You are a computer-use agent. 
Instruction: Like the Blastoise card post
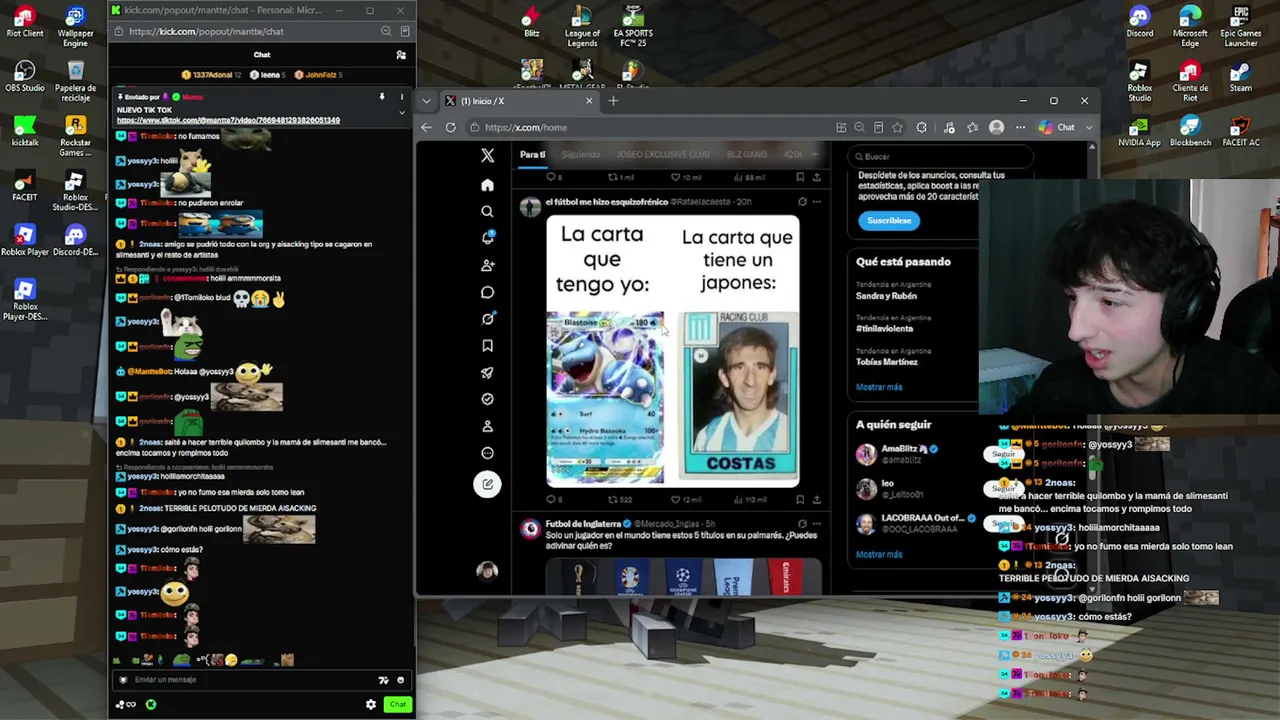[676, 499]
